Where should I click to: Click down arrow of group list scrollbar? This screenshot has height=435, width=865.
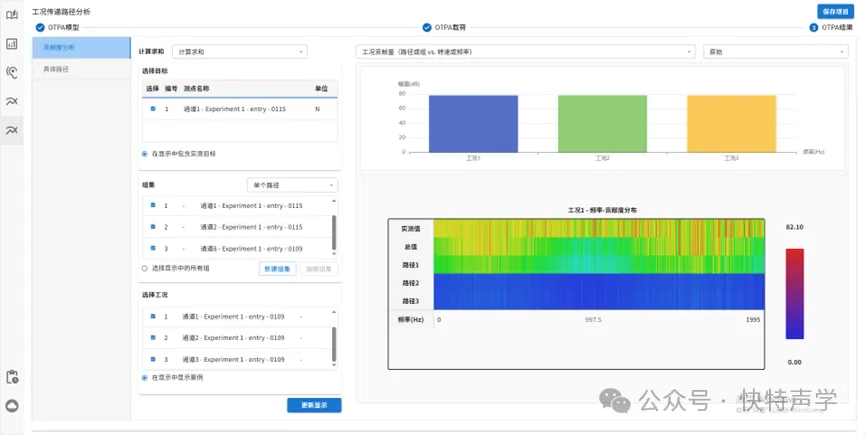334,253
